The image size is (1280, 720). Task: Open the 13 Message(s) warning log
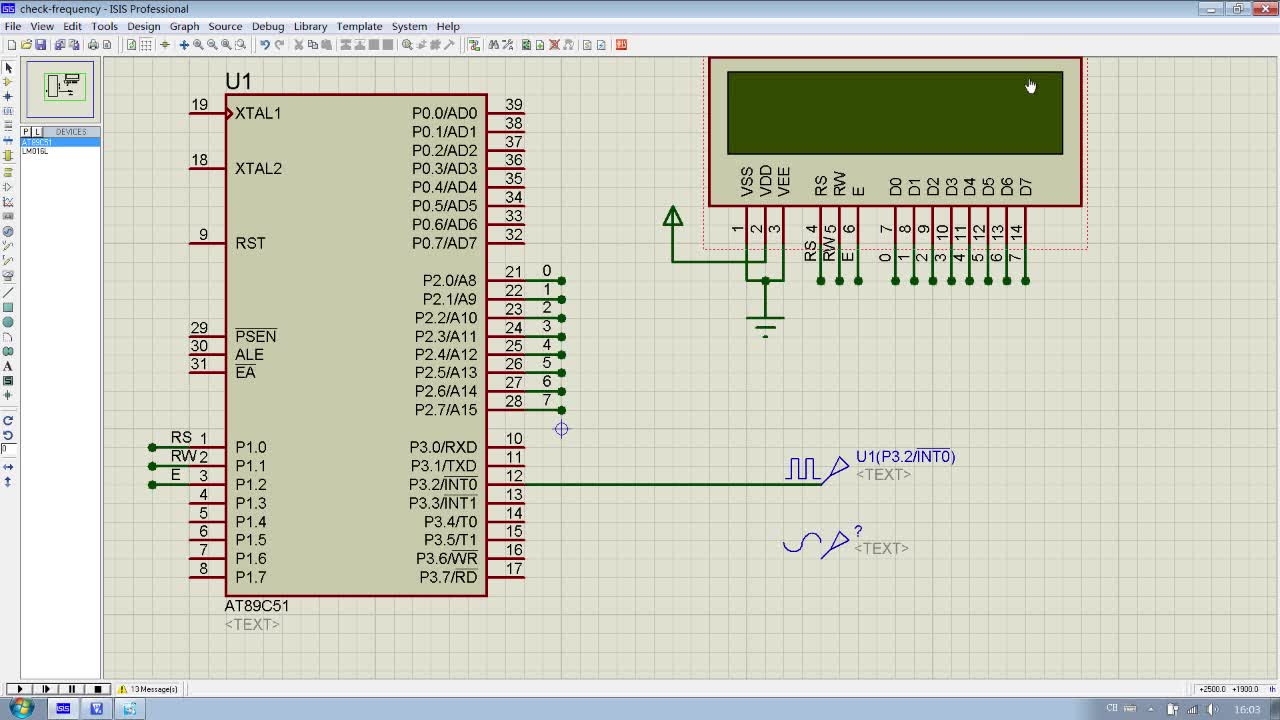(x=148, y=689)
